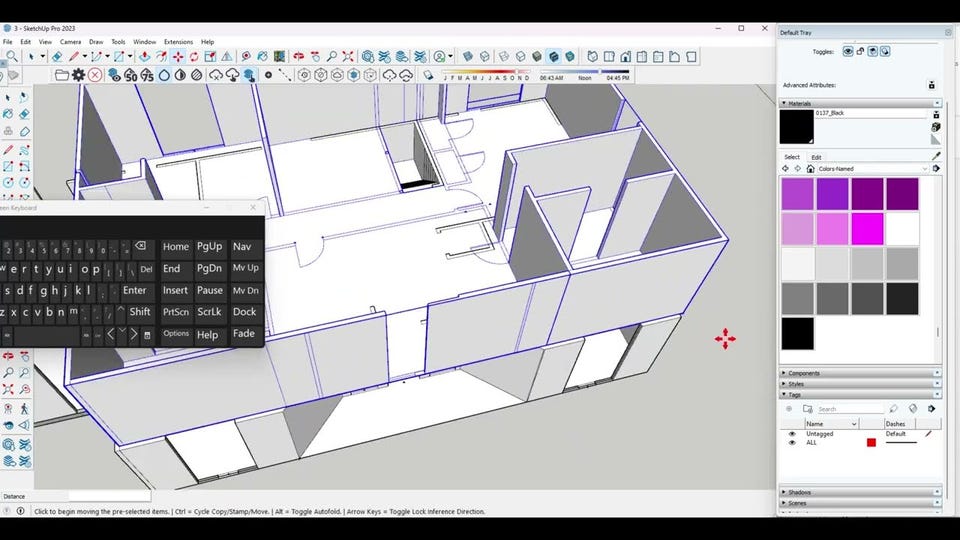This screenshot has height=540, width=960.
Task: Click the Eraser tool in the top toolbar
Action: coord(57,57)
